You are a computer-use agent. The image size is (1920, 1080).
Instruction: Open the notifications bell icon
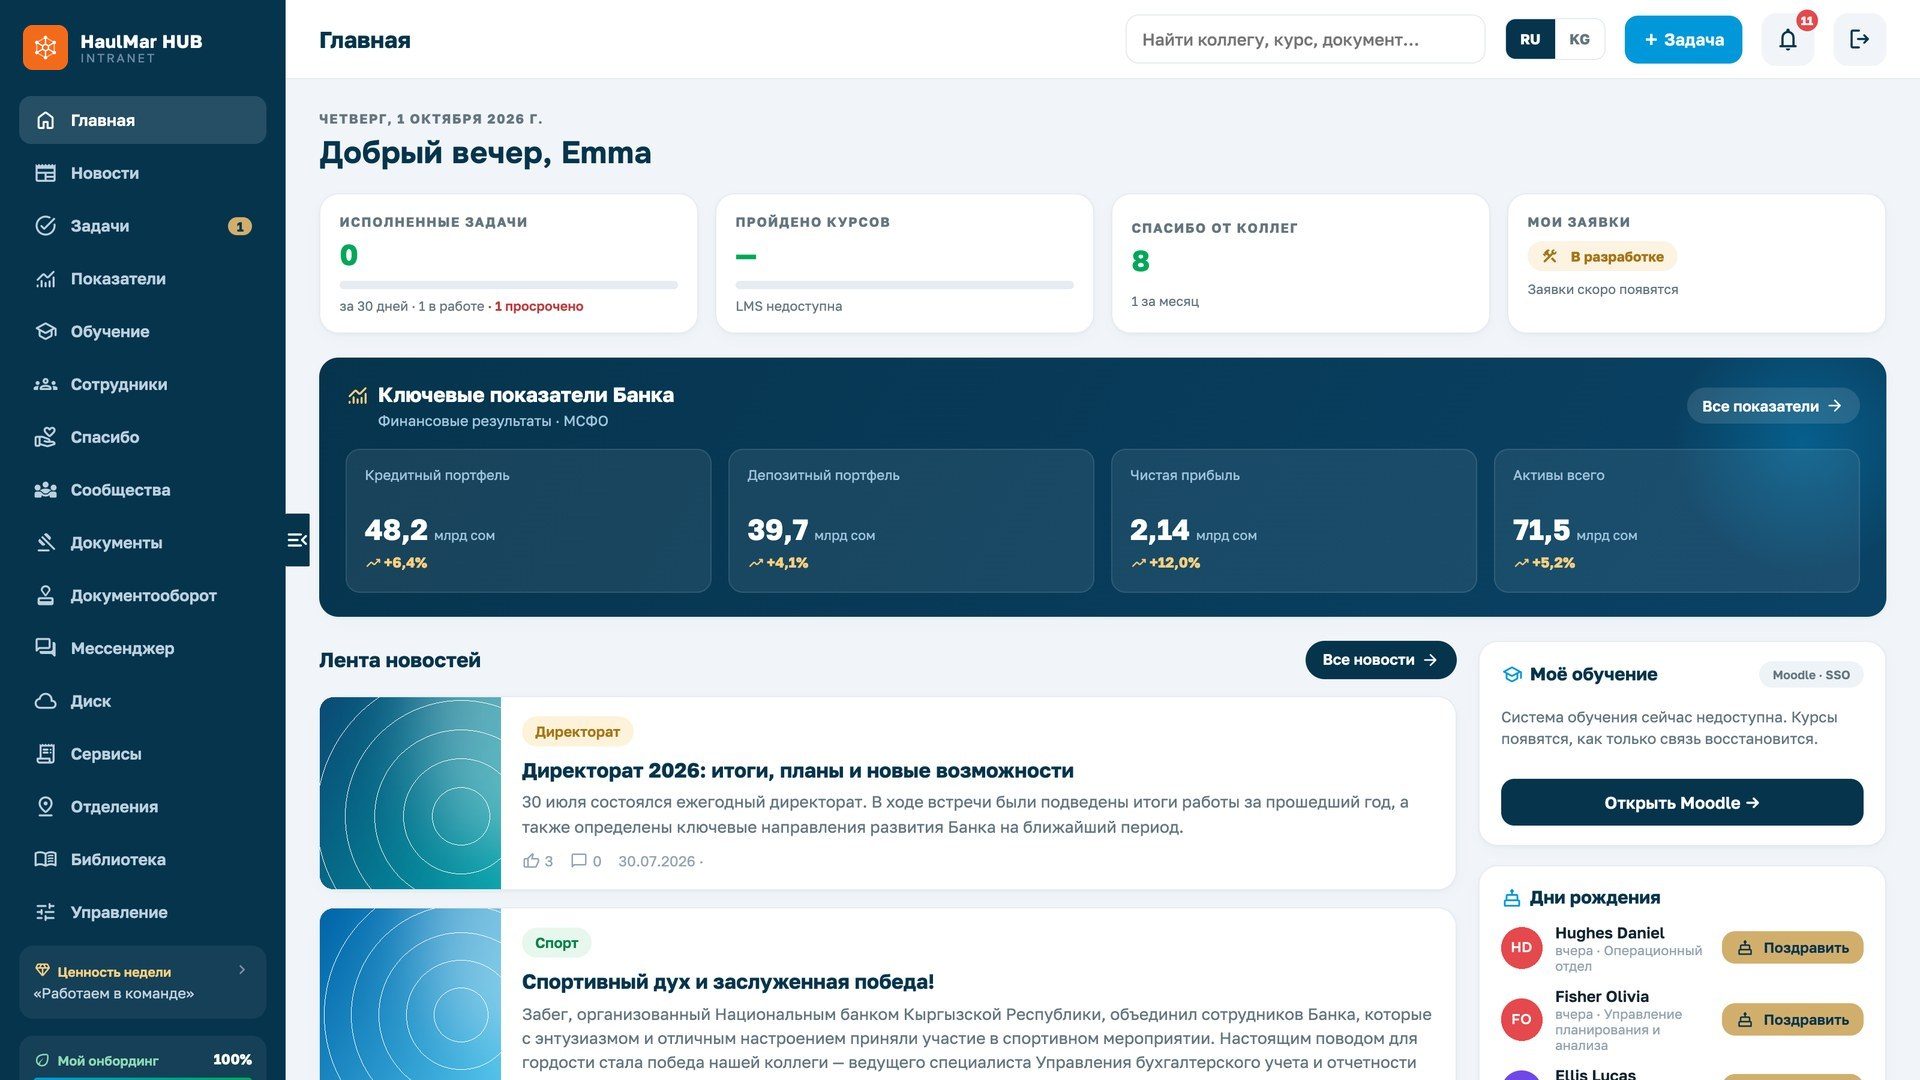coord(1787,40)
